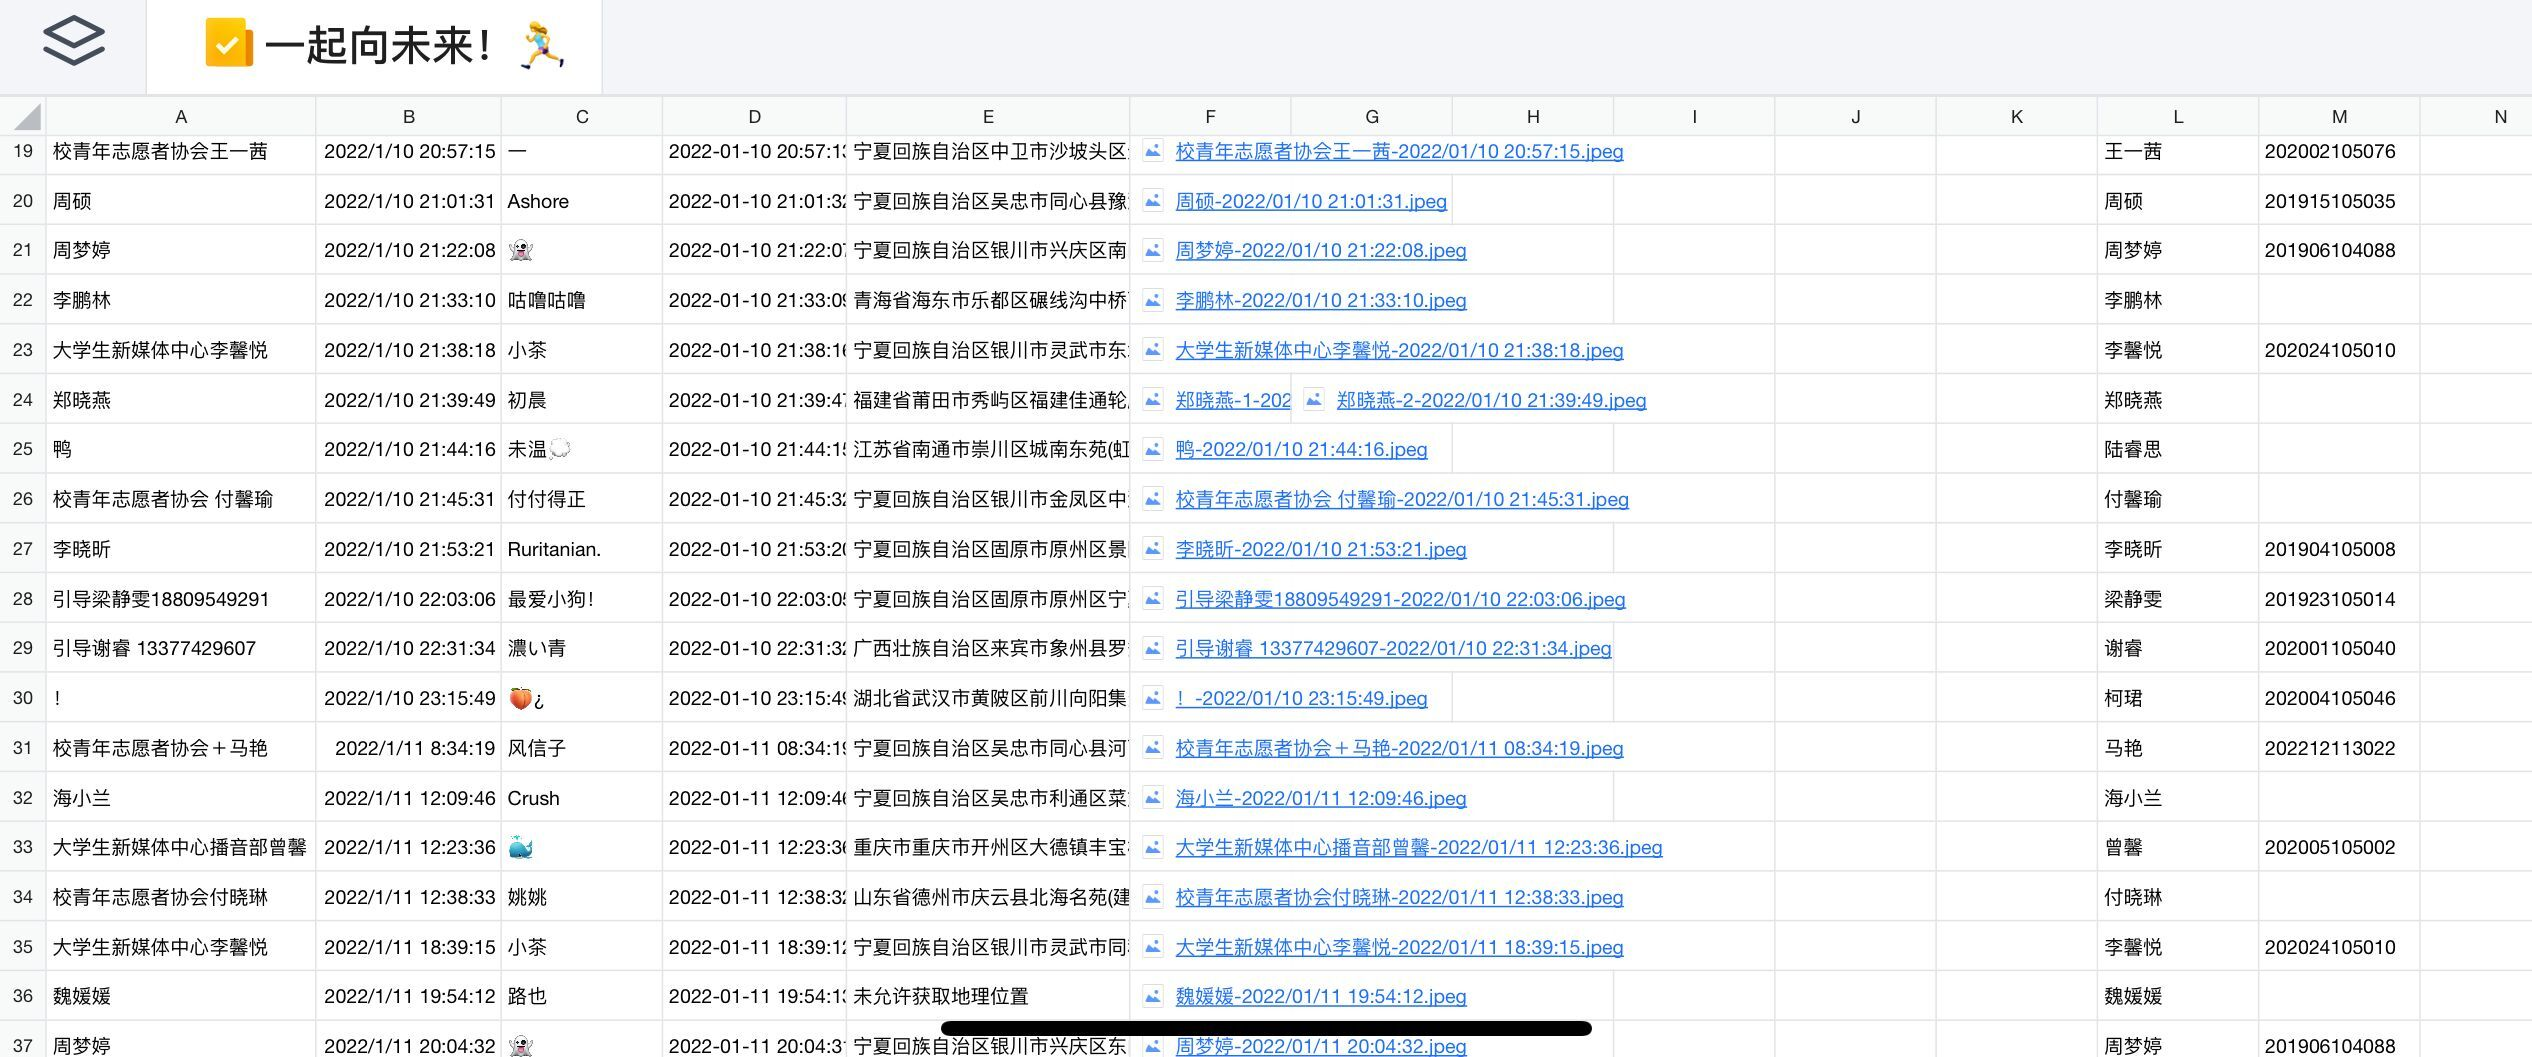Select column M header

click(2338, 117)
